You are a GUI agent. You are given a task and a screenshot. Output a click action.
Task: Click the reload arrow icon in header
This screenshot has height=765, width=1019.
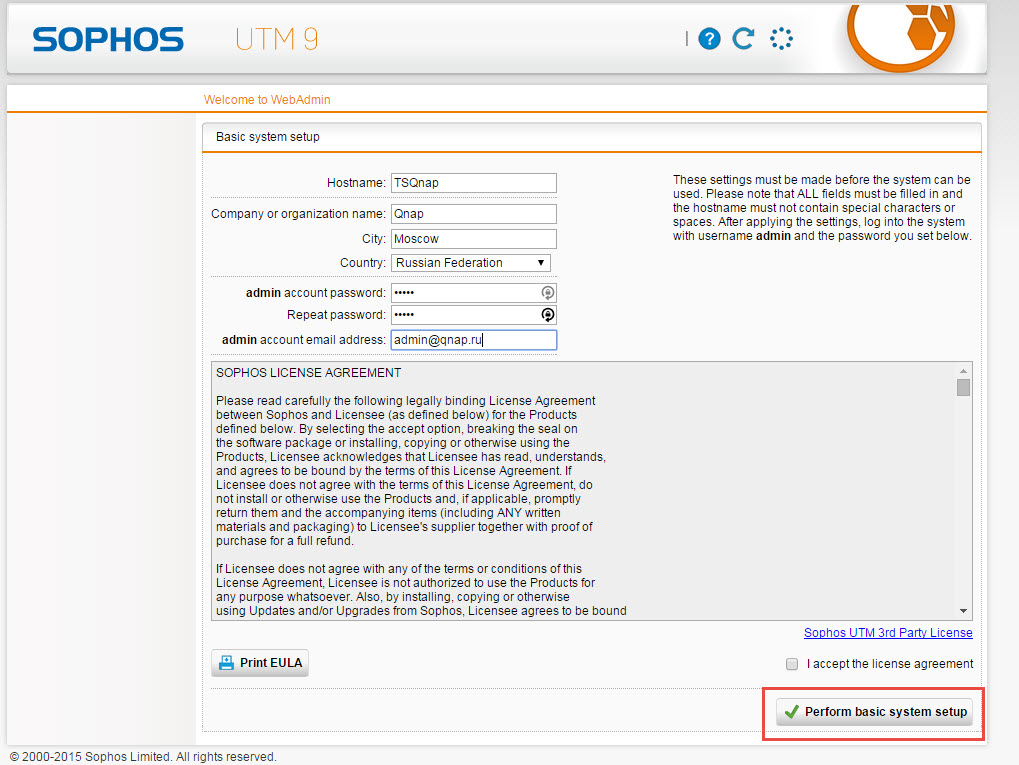tap(743, 38)
